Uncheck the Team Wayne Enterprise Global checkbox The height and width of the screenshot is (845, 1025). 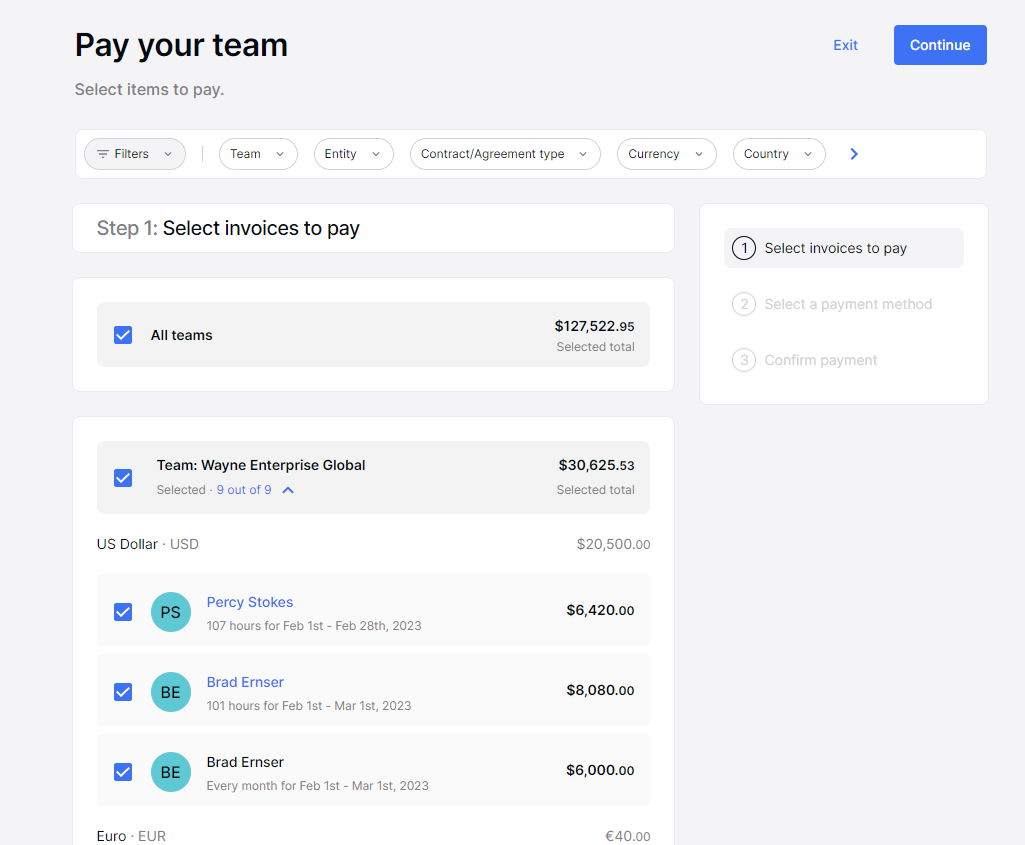[x=122, y=478]
